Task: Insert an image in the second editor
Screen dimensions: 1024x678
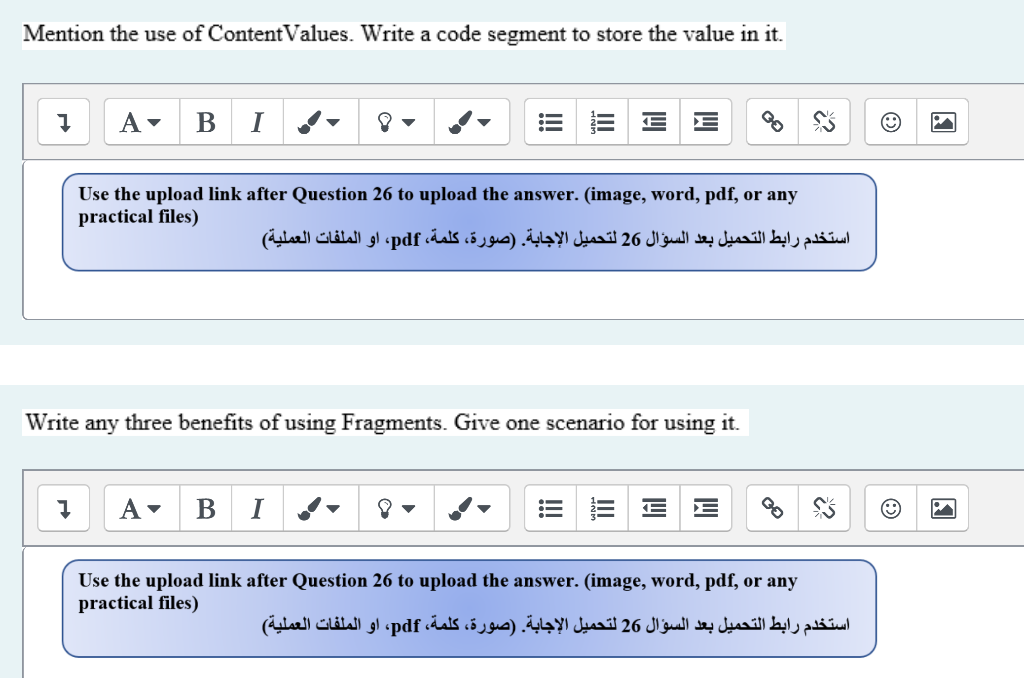Action: tap(942, 508)
